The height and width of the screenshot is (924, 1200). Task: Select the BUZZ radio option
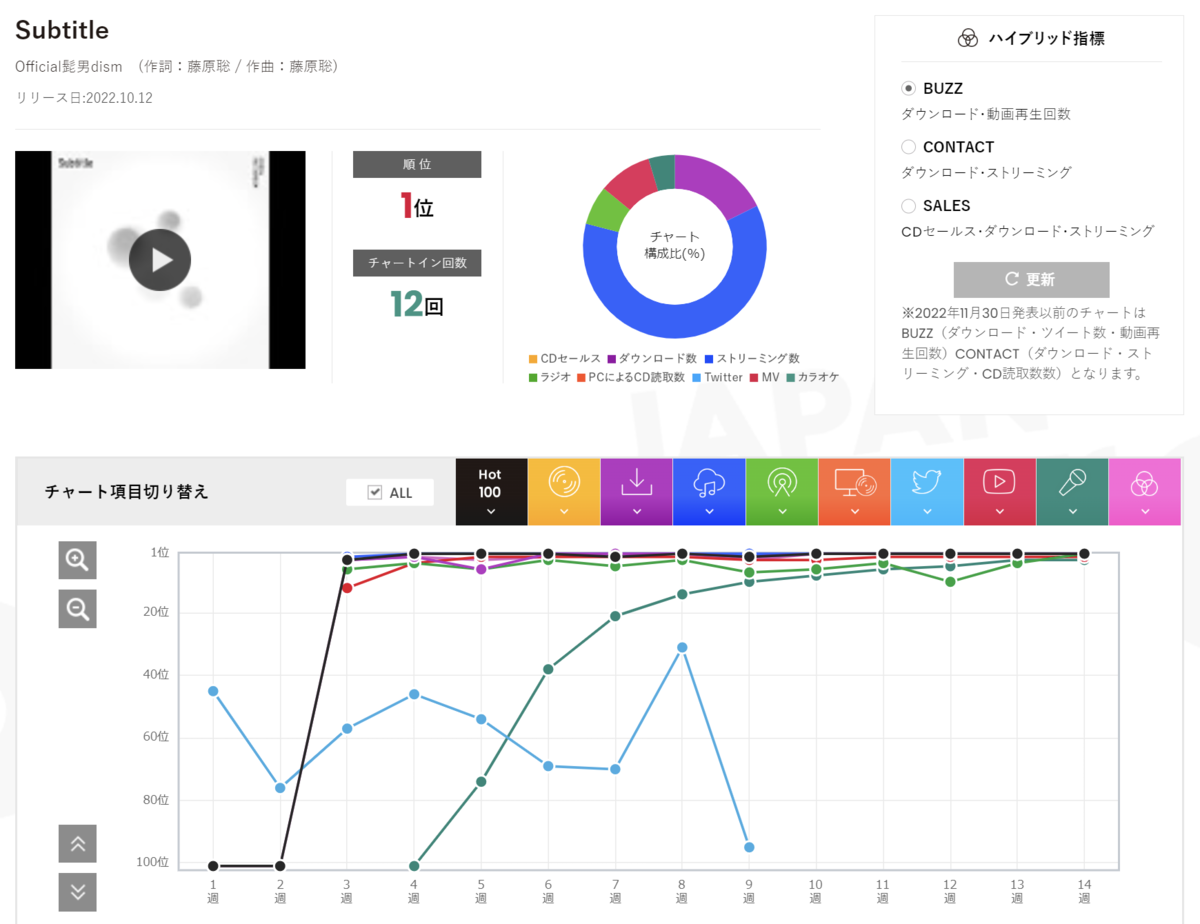pyautogui.click(x=909, y=88)
